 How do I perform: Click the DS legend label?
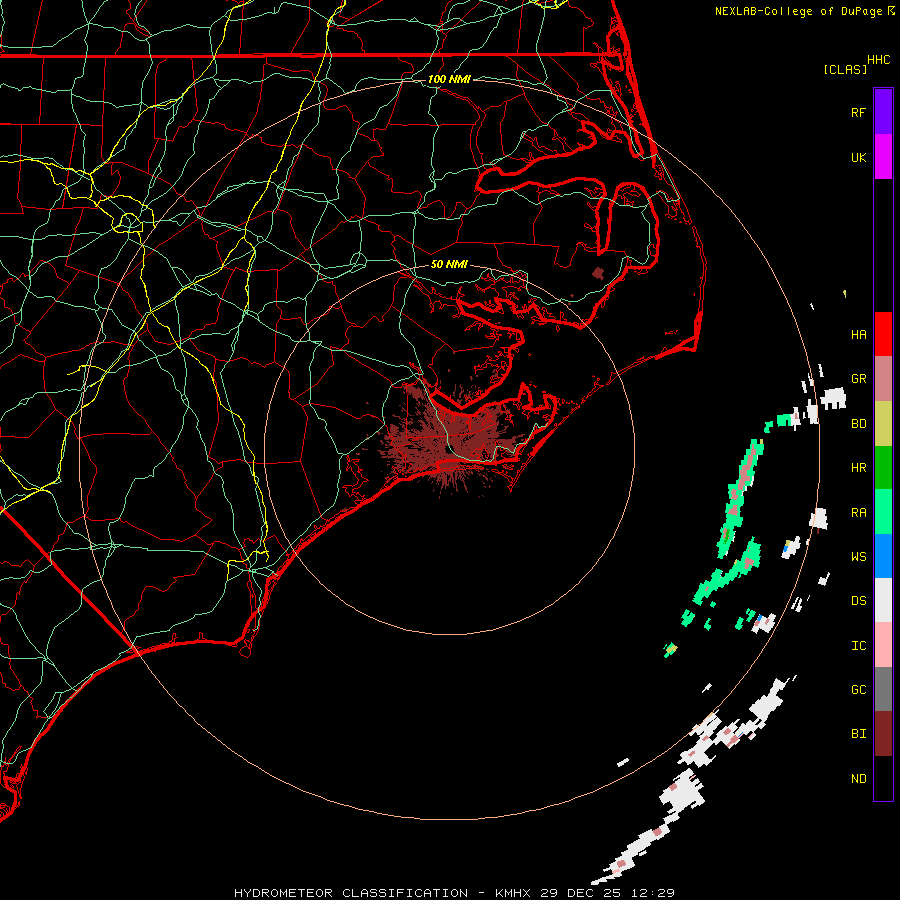(x=858, y=601)
